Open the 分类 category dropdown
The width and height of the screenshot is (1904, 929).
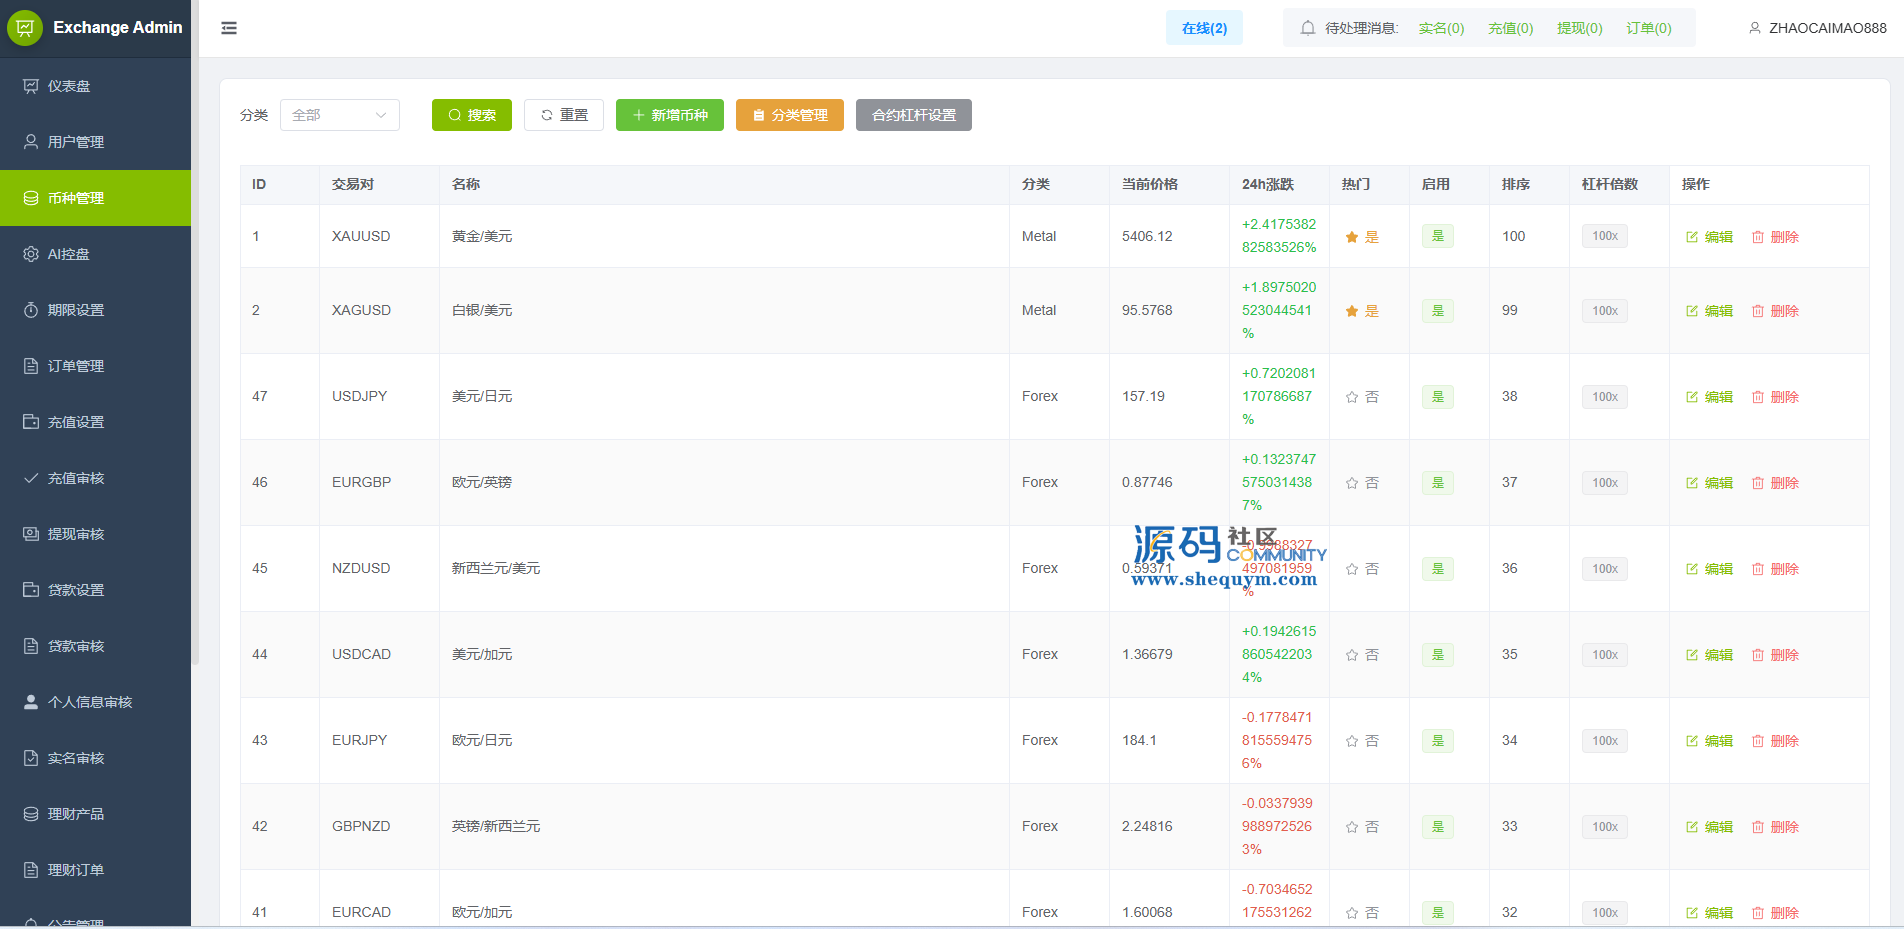[x=339, y=115]
